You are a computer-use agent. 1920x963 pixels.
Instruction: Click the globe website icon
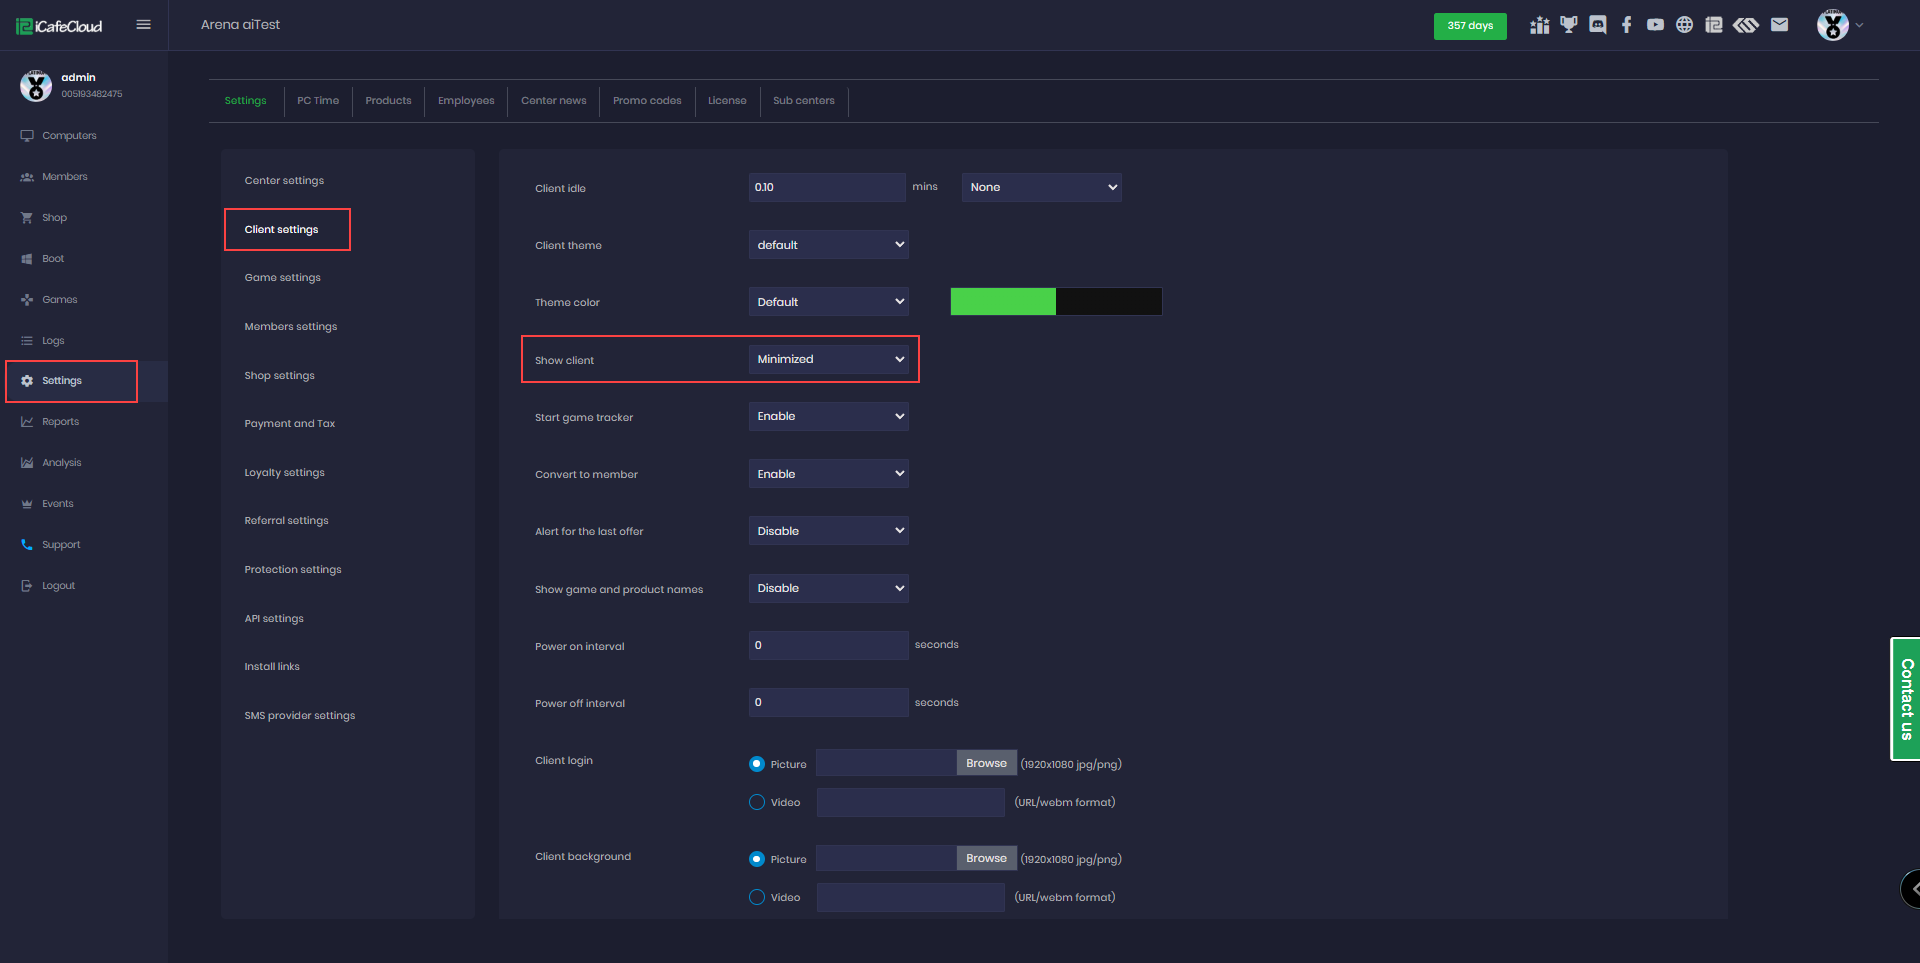point(1685,25)
